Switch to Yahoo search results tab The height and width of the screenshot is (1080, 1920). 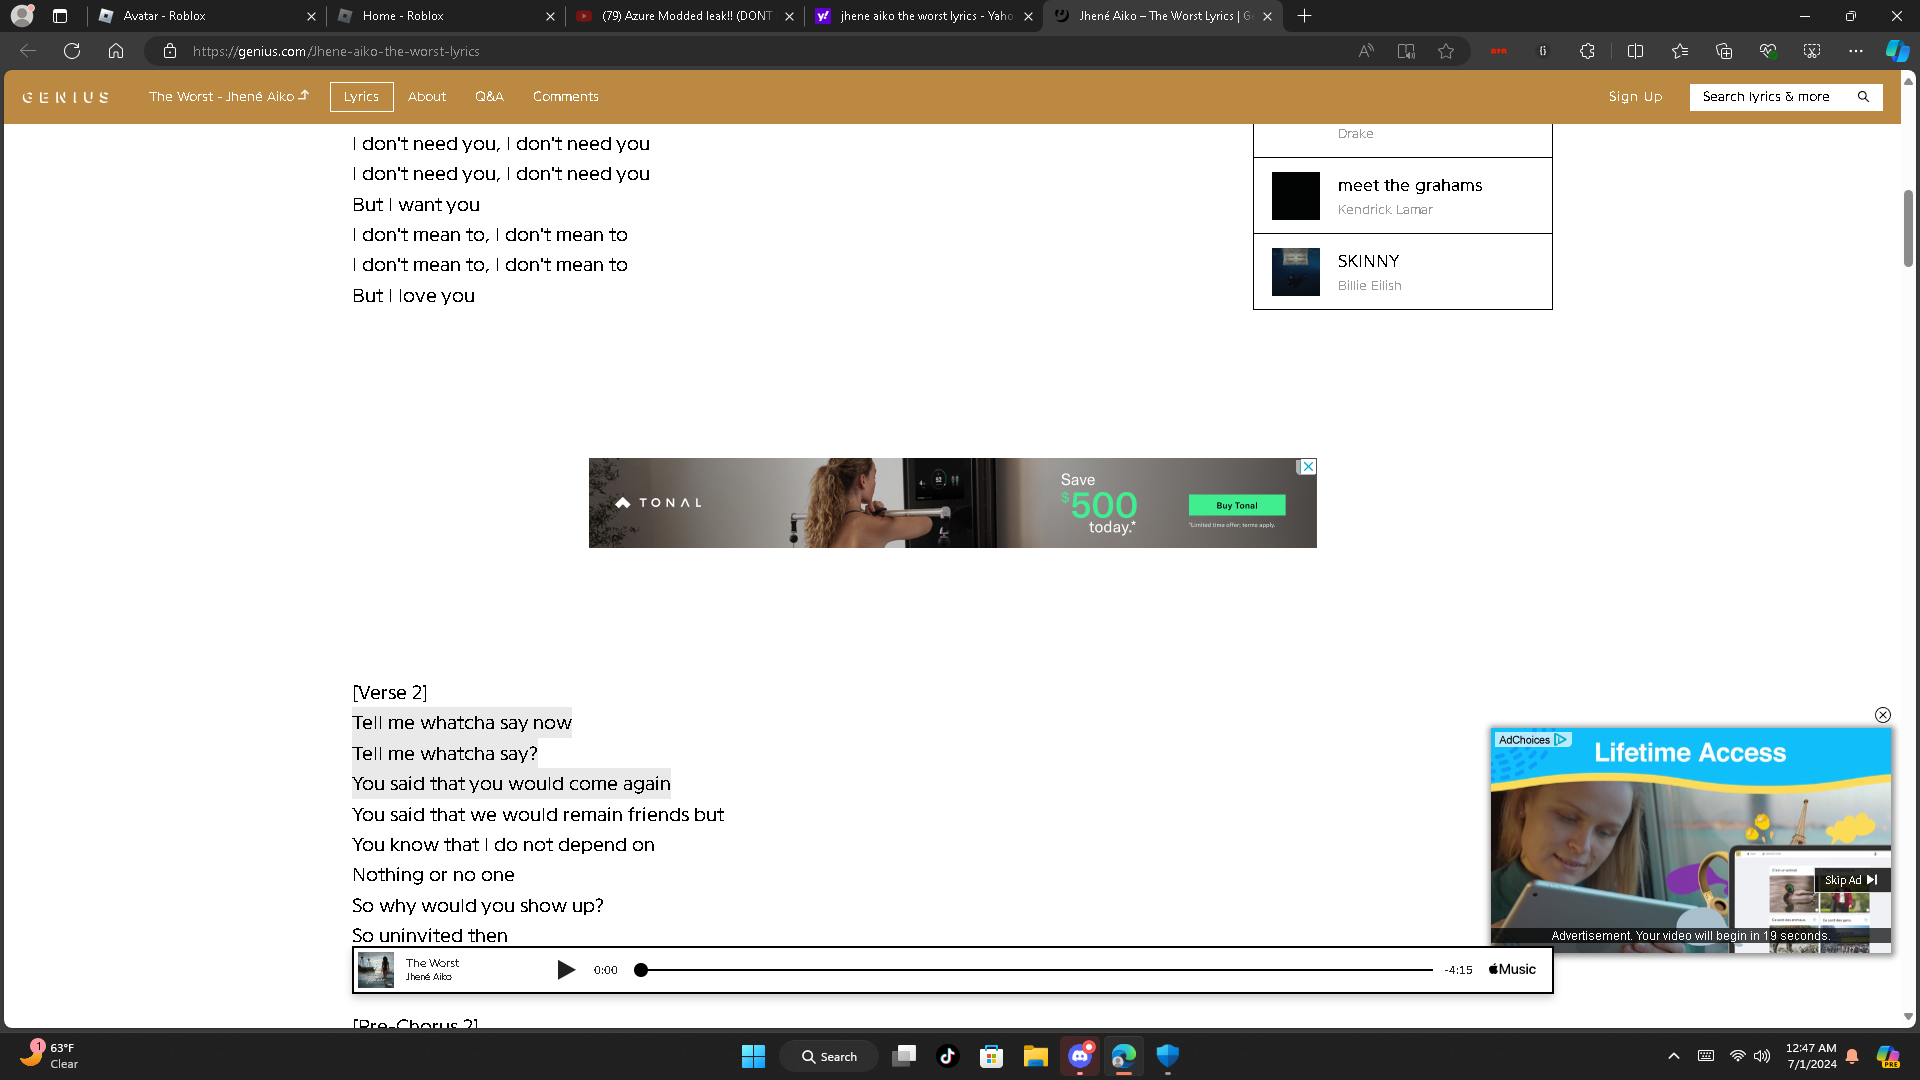(x=924, y=16)
